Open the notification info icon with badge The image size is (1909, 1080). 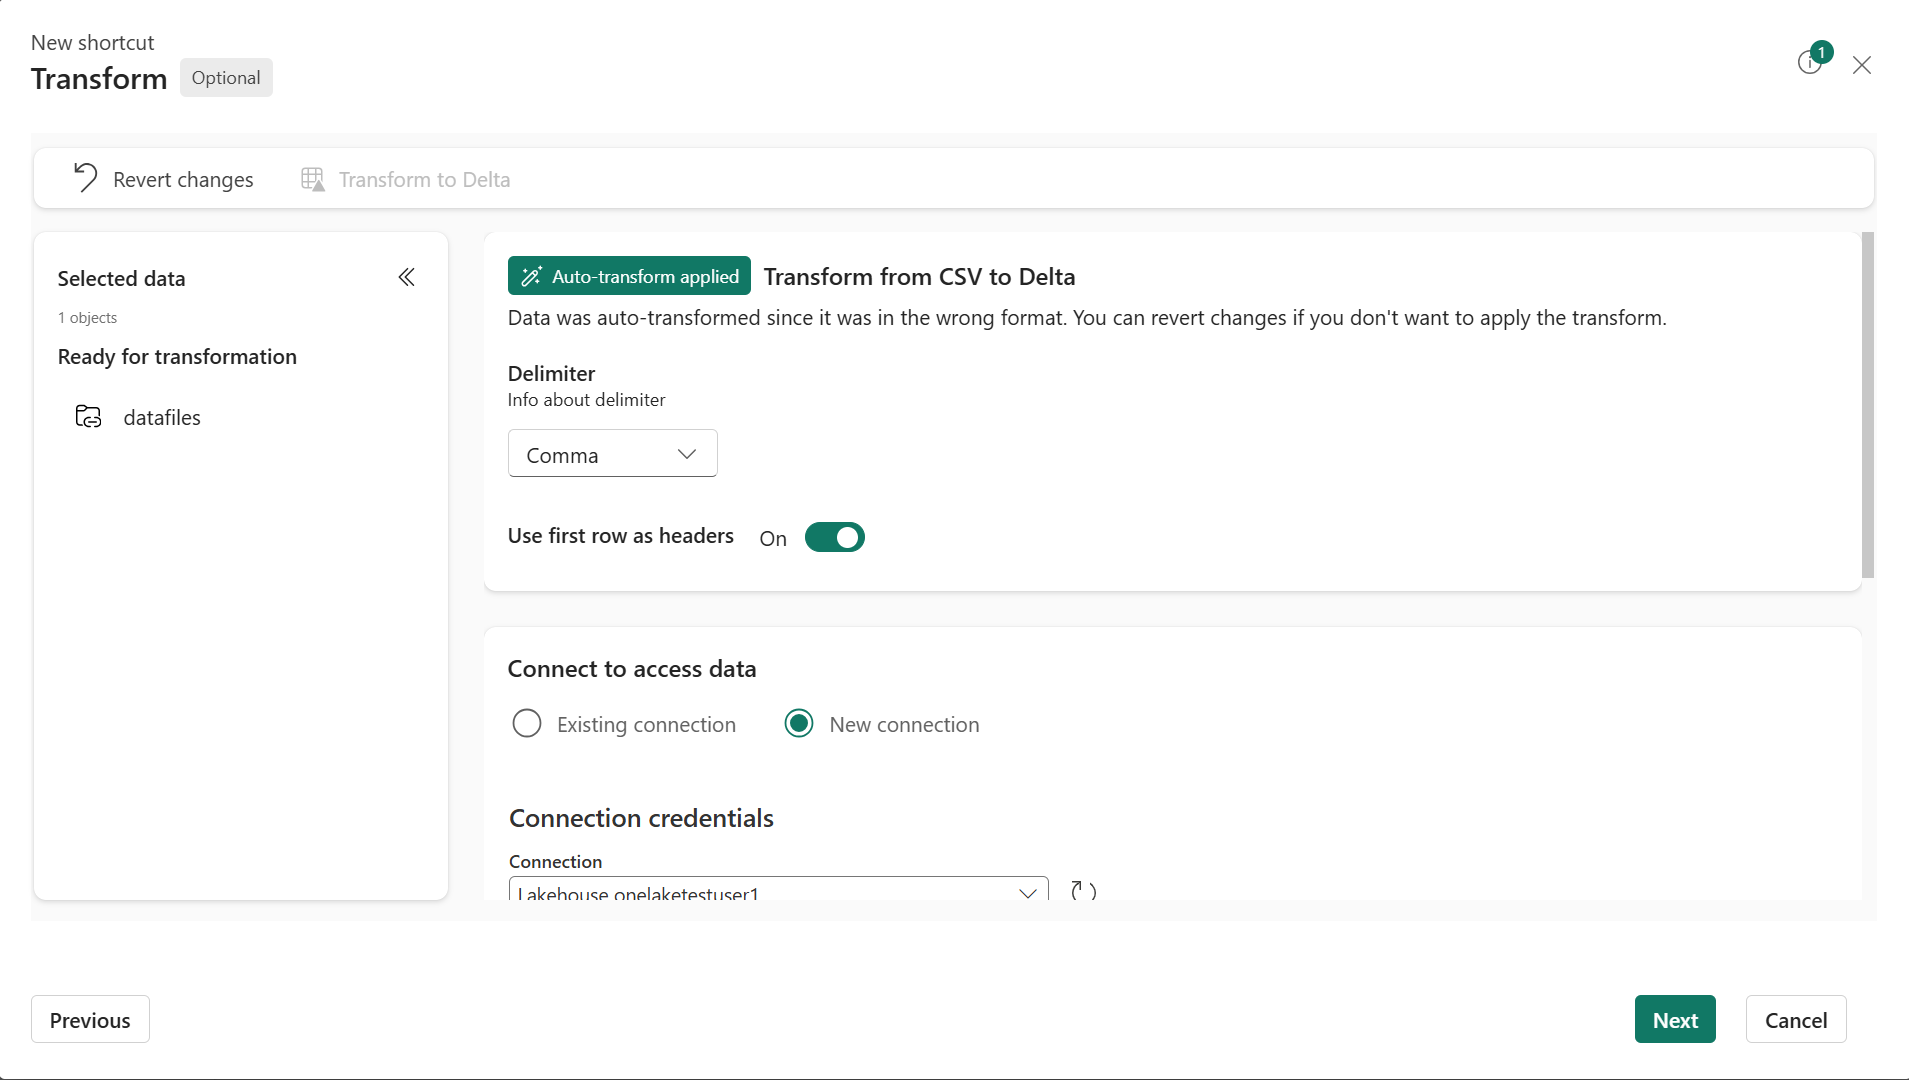[x=1810, y=62]
